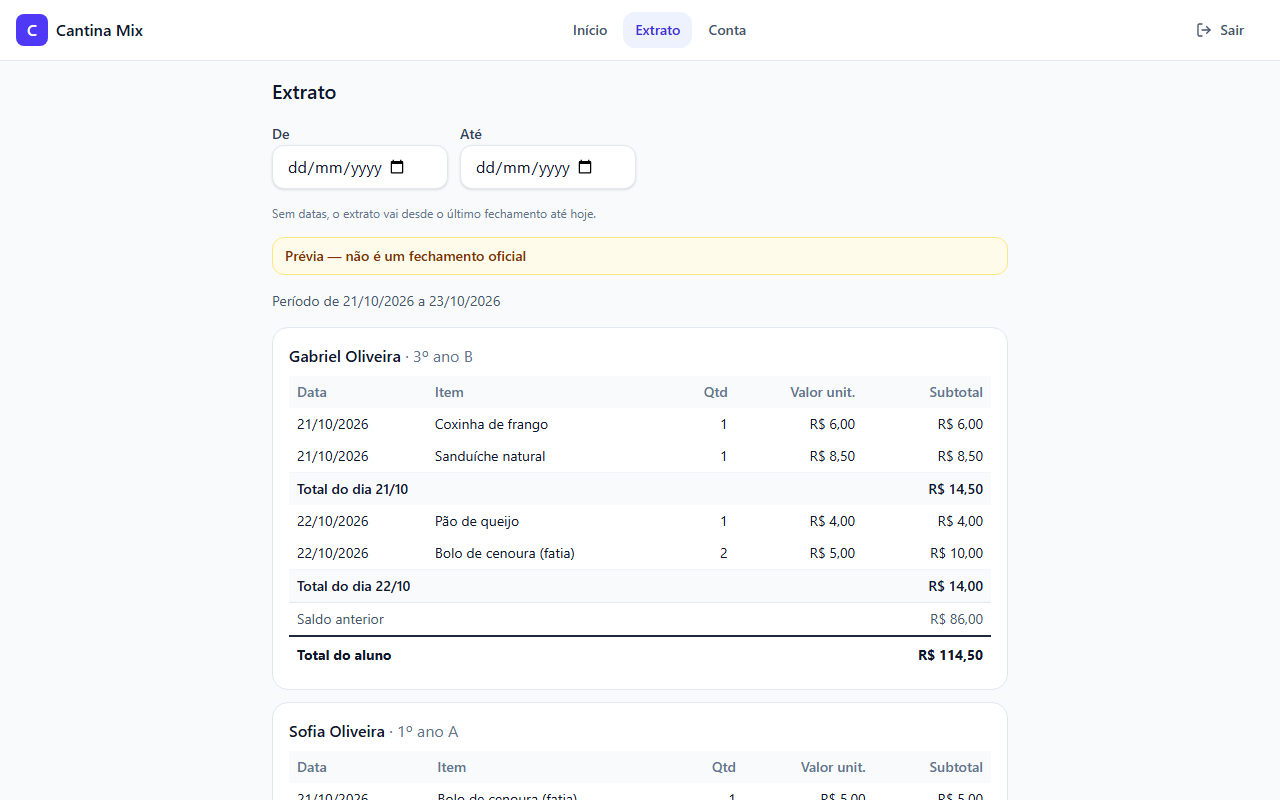The image size is (1280, 800).
Task: Click the student name Gabriel Oliveira
Action: (345, 356)
